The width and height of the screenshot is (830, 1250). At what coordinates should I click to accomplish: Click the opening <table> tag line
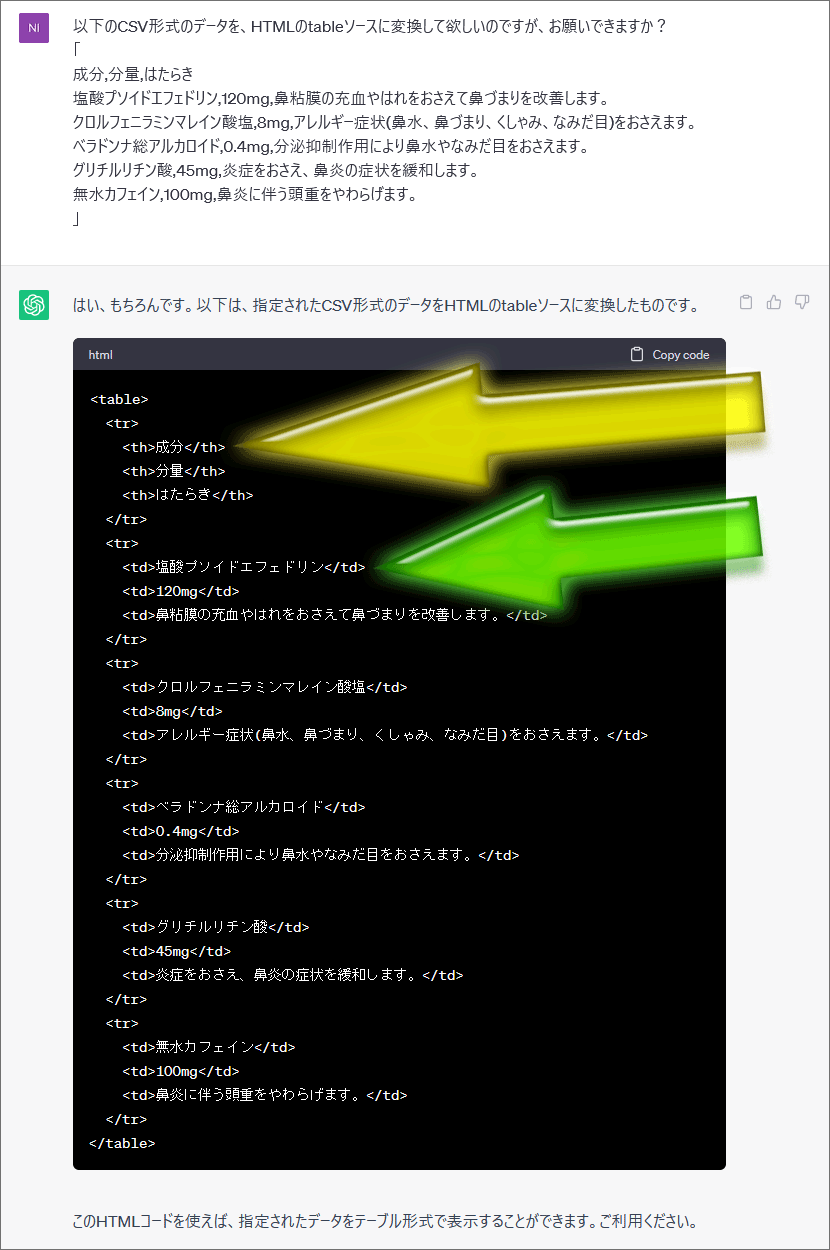(x=119, y=399)
